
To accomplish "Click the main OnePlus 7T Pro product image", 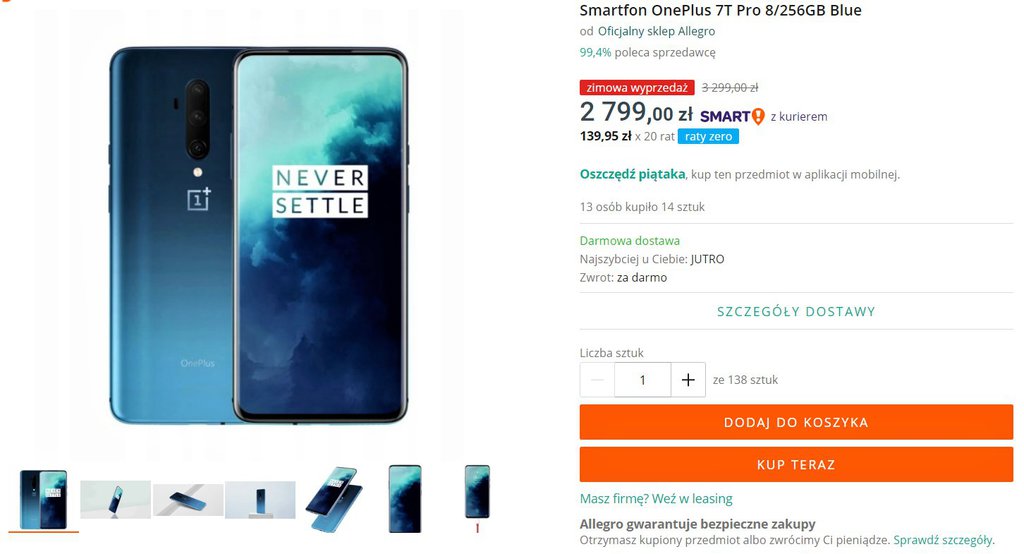I will [258, 235].
